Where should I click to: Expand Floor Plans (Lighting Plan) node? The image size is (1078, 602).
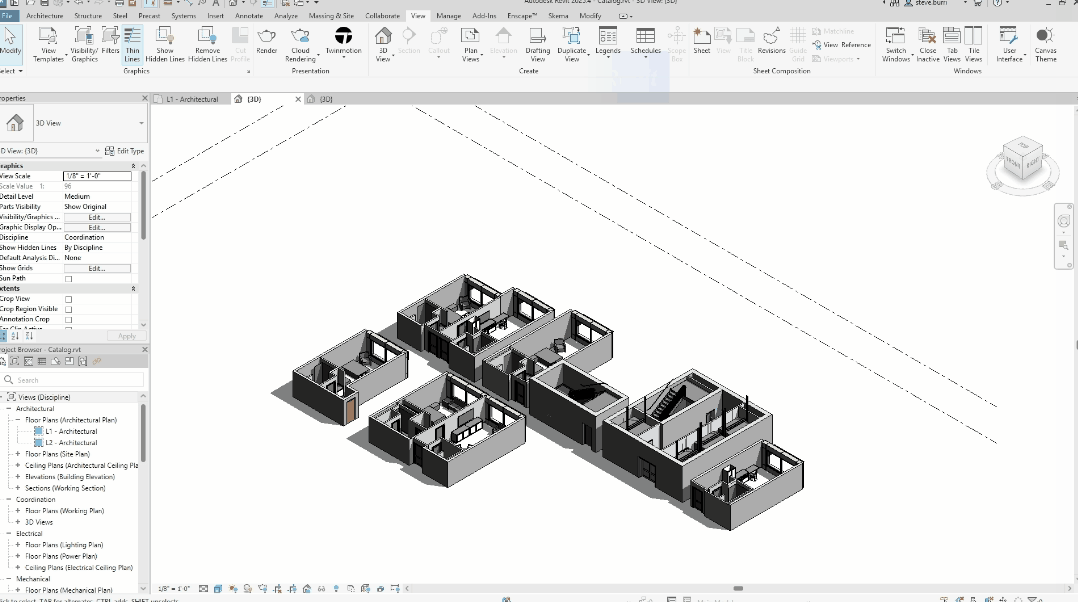coord(18,545)
